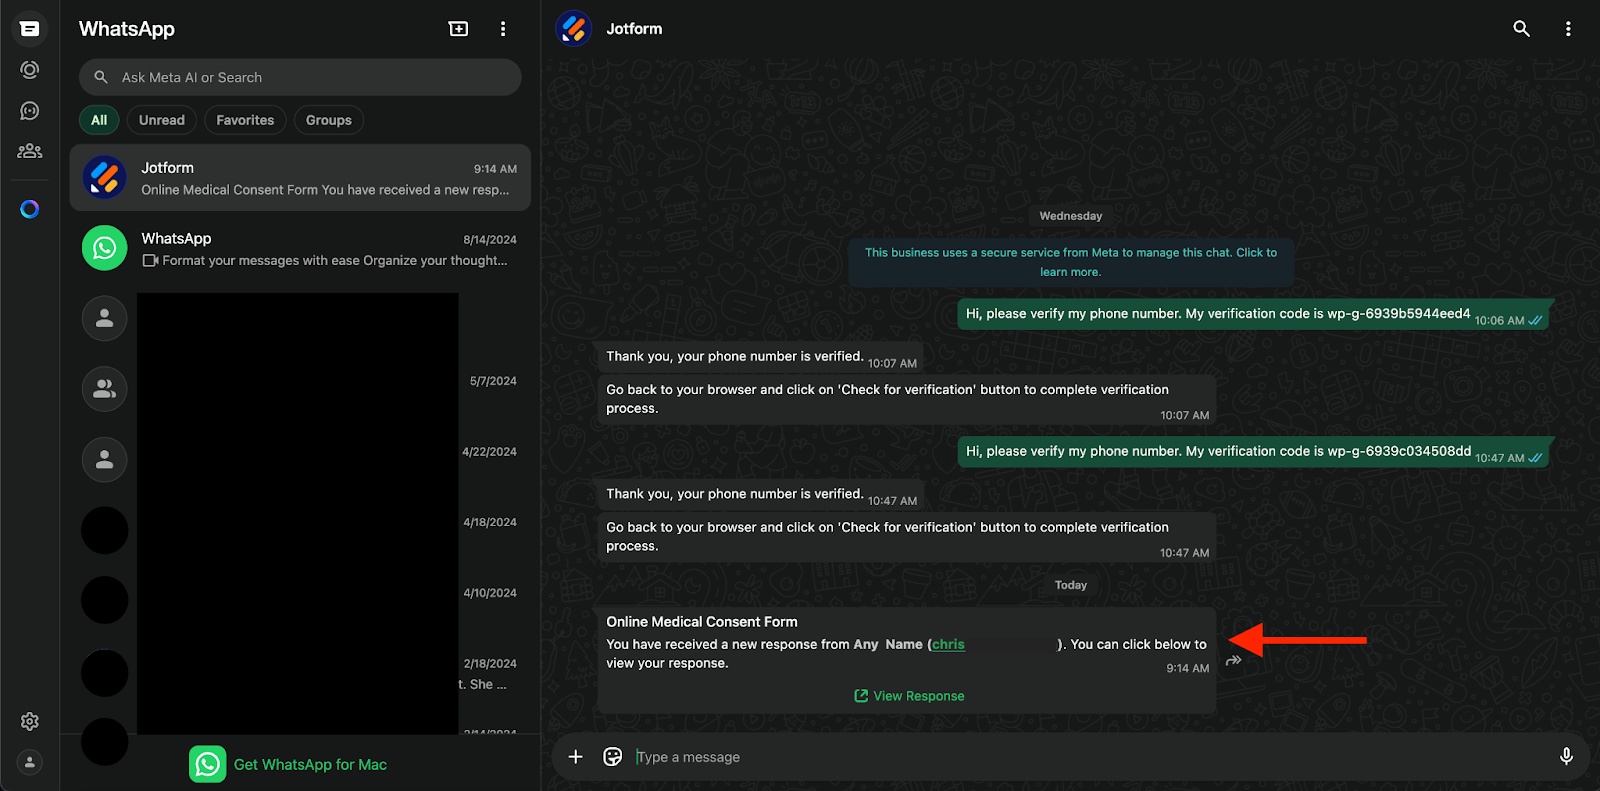Focus the Ask Meta AI or Search field
Viewport: 1600px width, 791px height.
coord(300,77)
